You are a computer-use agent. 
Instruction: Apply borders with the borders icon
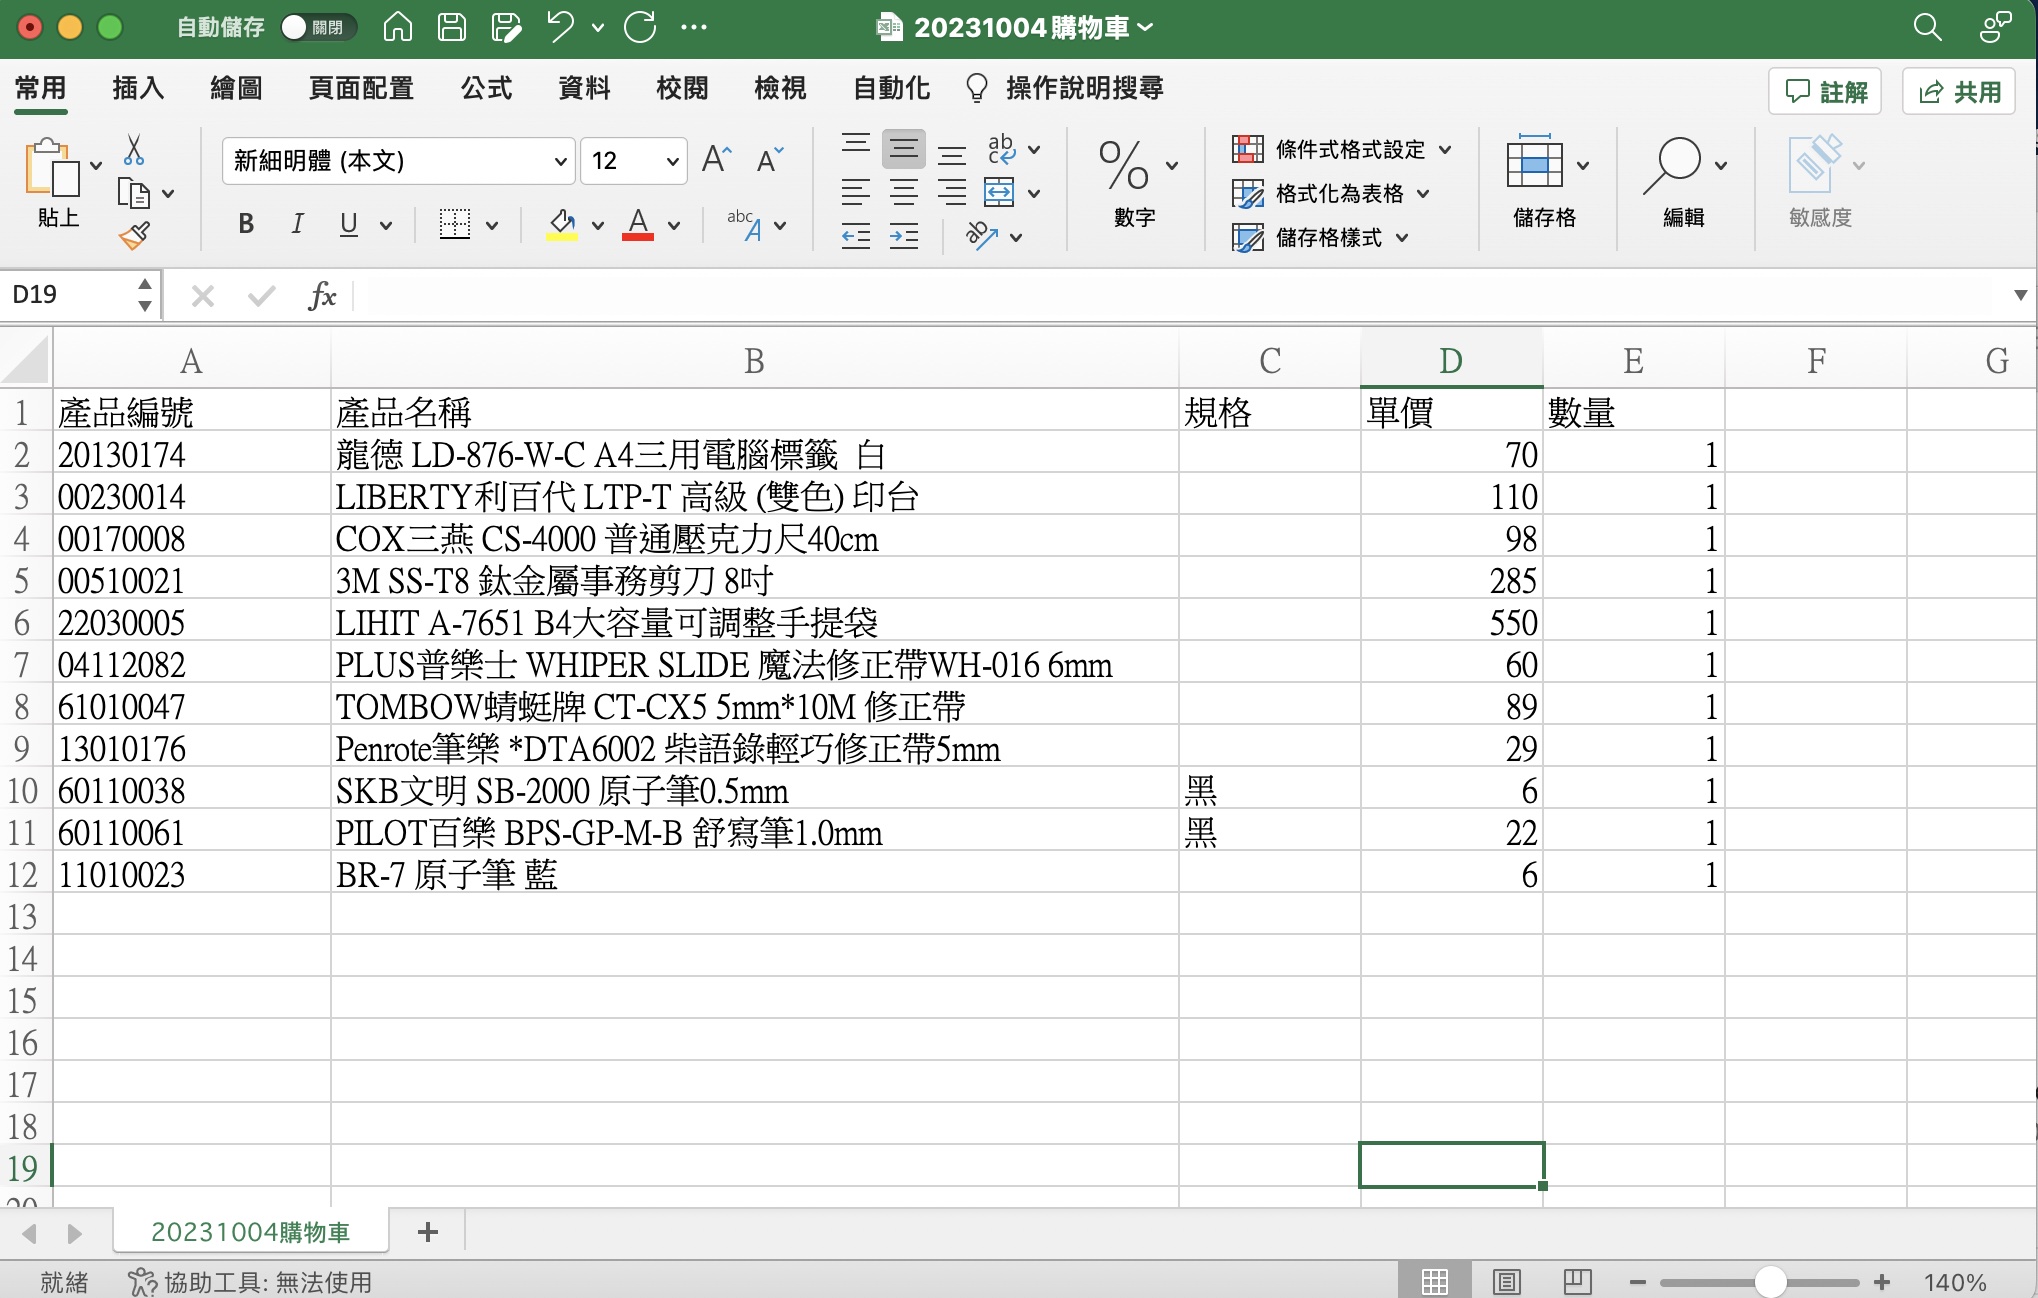click(455, 224)
